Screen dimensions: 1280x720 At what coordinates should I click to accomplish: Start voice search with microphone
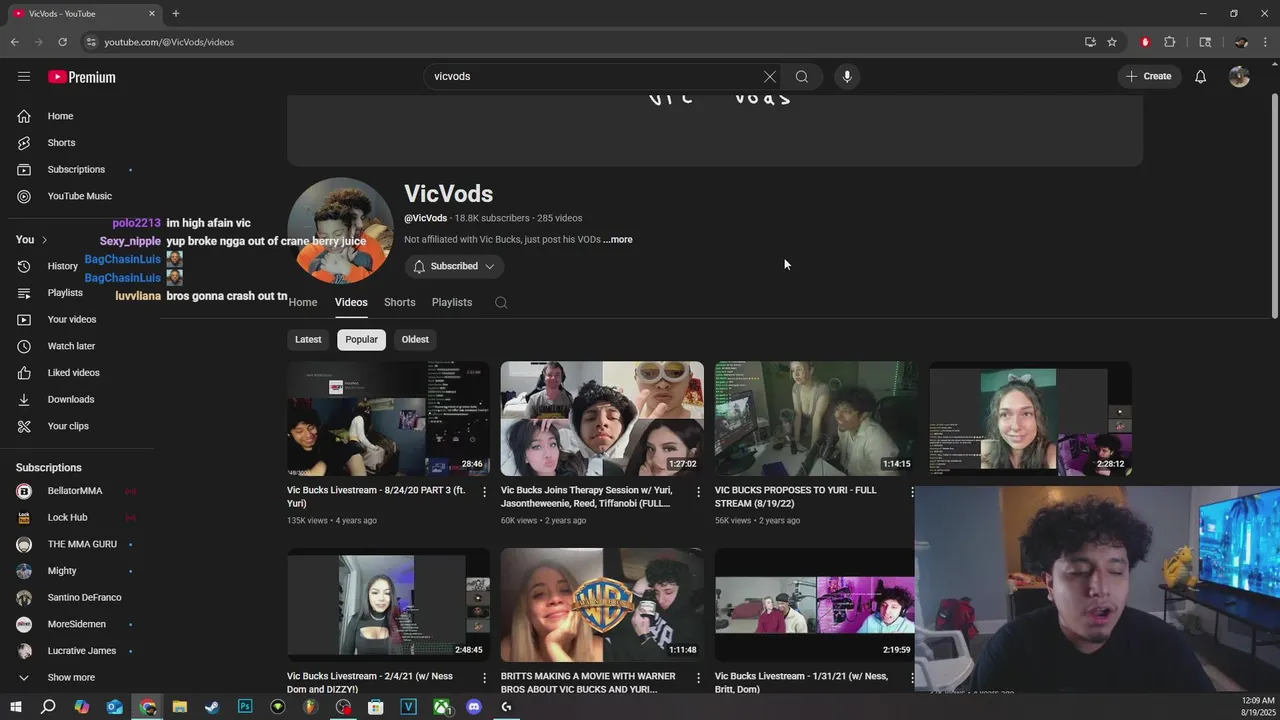(847, 76)
